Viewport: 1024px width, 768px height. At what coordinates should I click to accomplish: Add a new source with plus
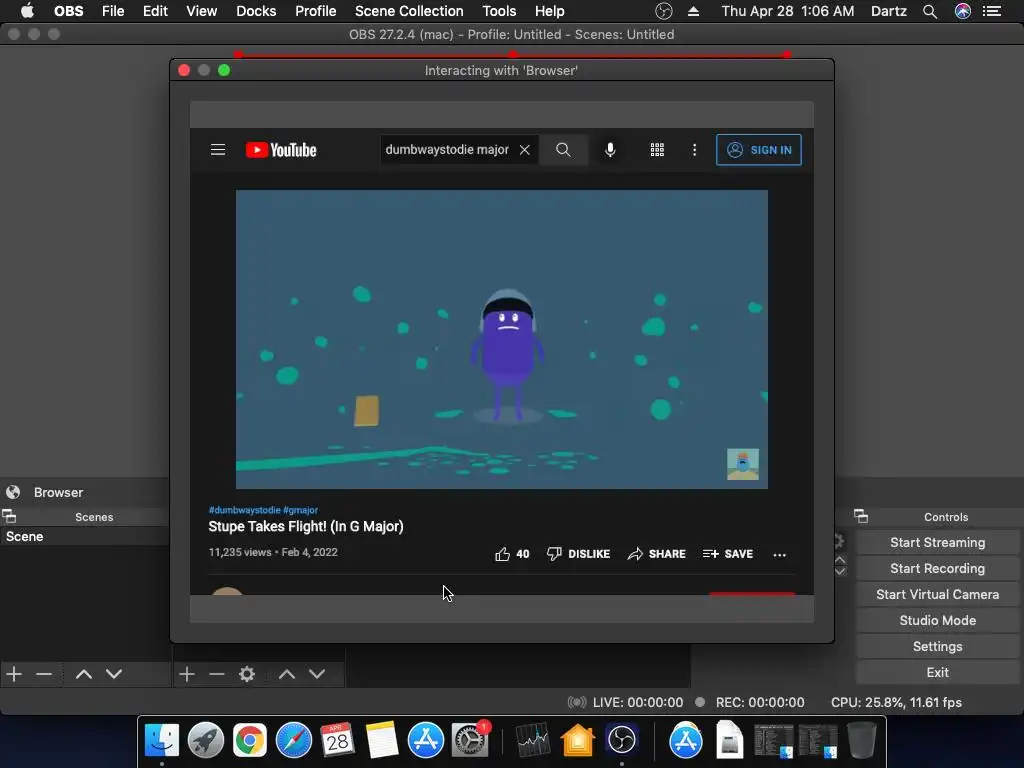(187, 674)
